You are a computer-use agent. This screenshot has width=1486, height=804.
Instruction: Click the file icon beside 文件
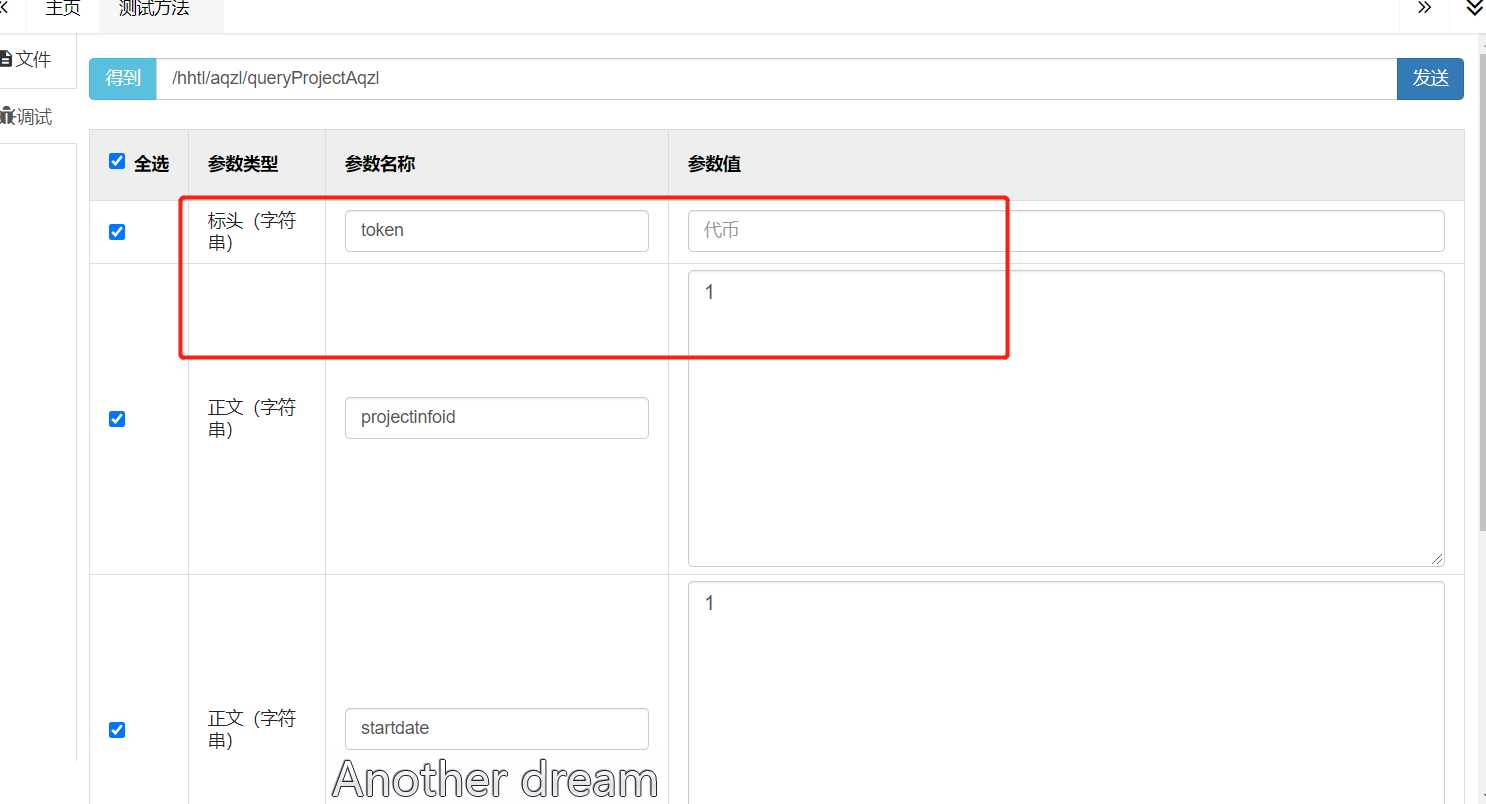pos(6,60)
